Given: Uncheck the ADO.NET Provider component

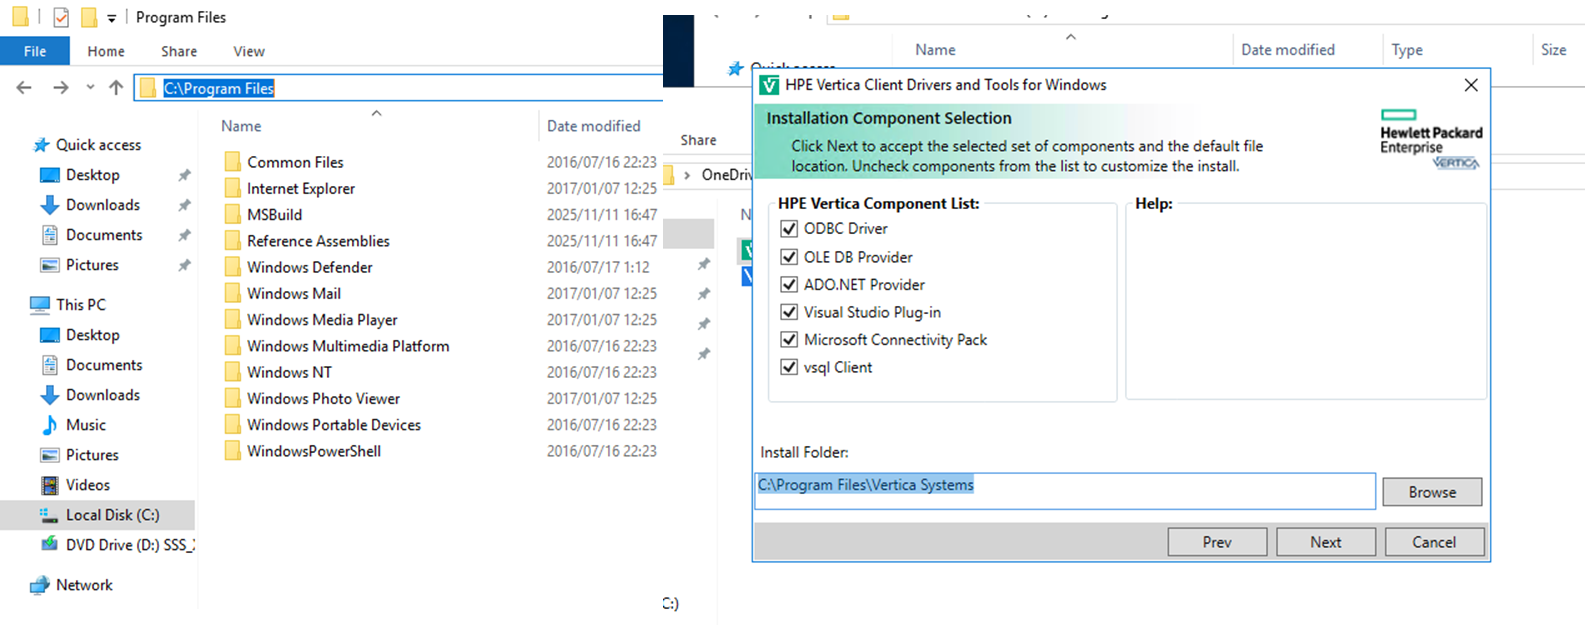Looking at the screenshot, I should [789, 285].
